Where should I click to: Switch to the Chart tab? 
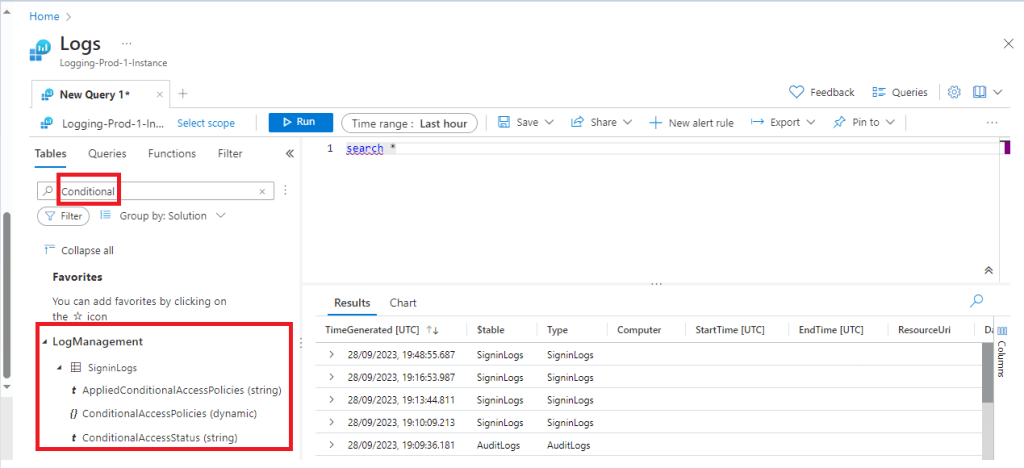pyautogui.click(x=403, y=303)
